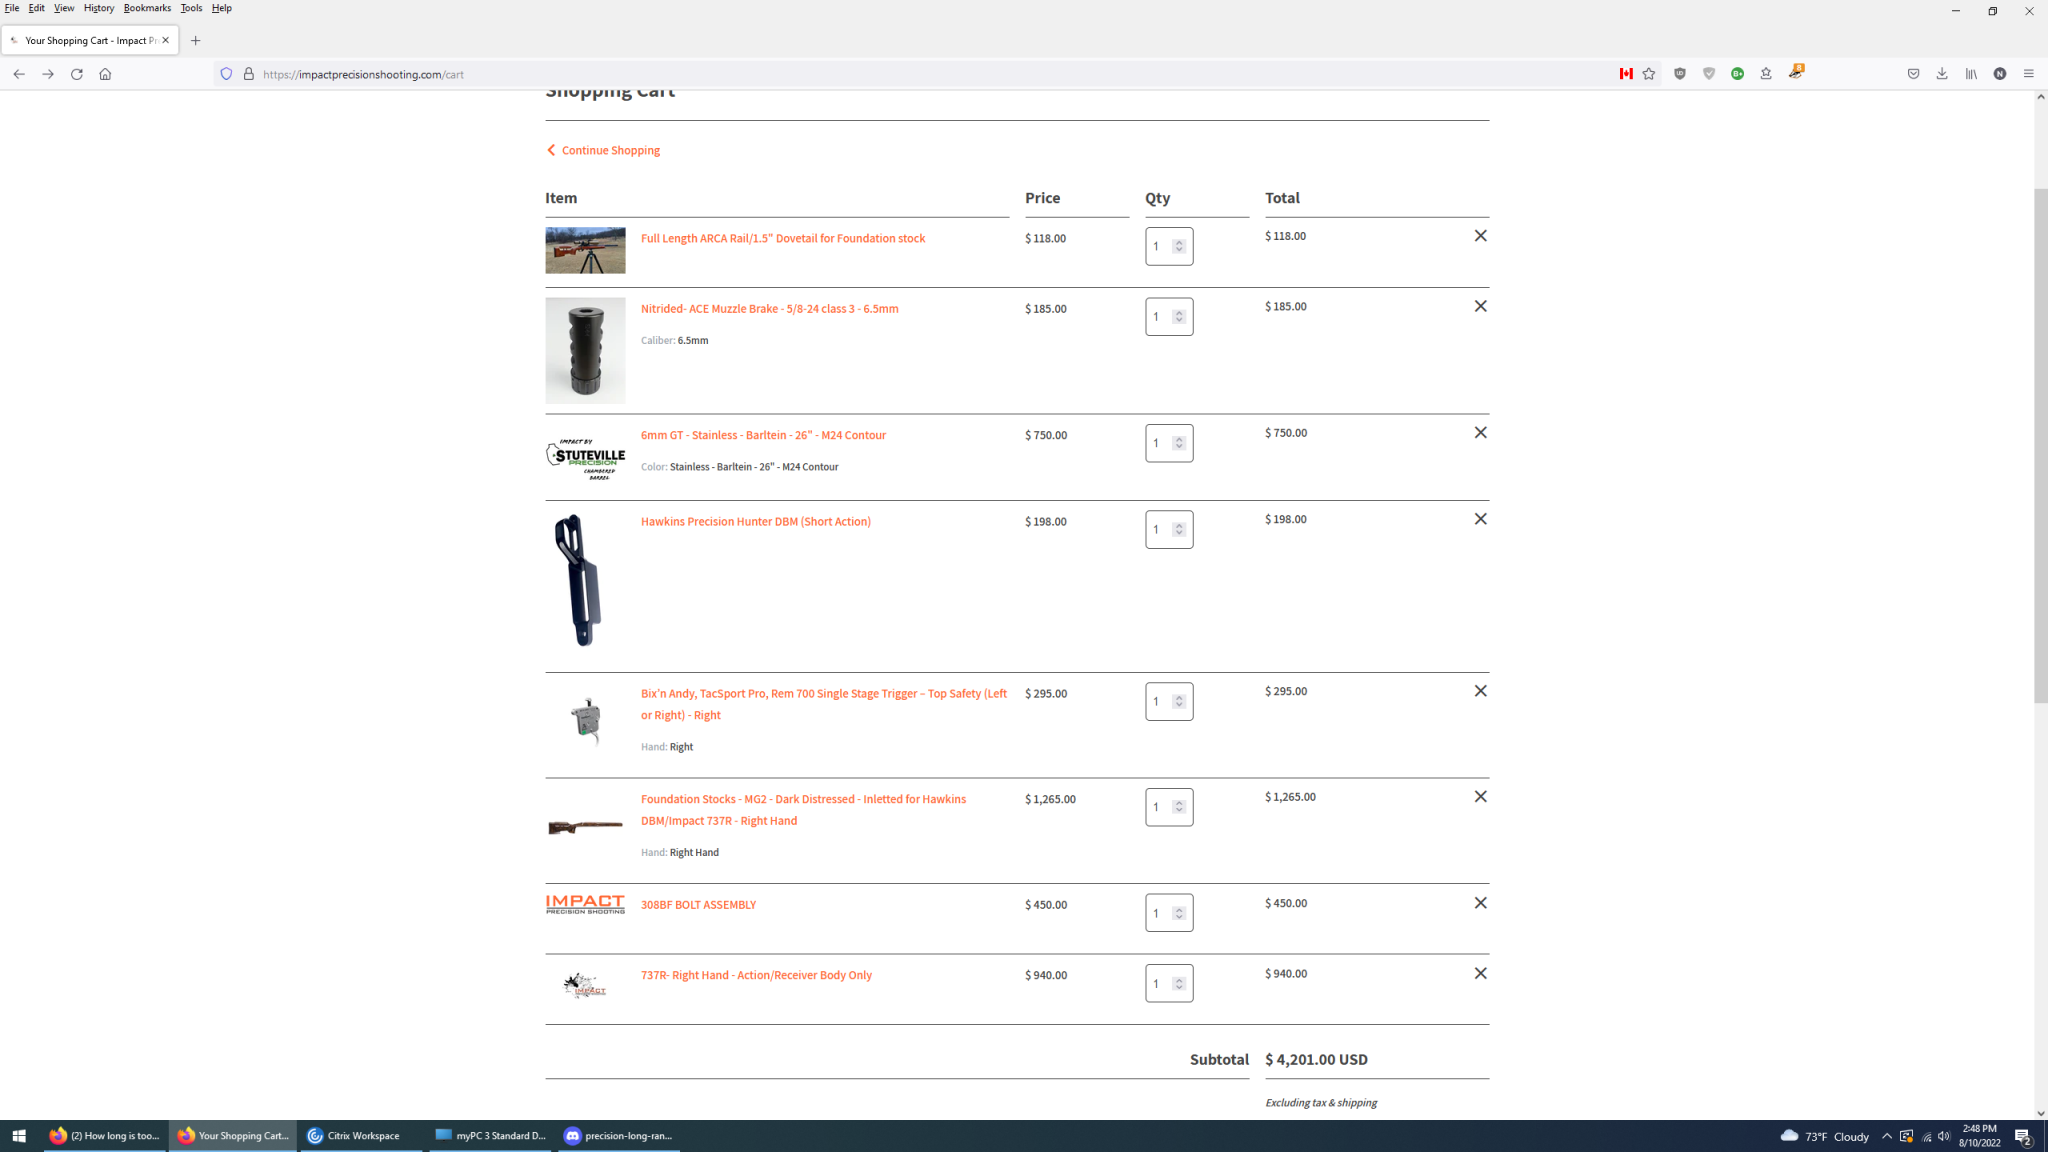Adjust quantity stepper for Bix'n Andy trigger
Image resolution: width=2048 pixels, height=1152 pixels.
coord(1179,702)
